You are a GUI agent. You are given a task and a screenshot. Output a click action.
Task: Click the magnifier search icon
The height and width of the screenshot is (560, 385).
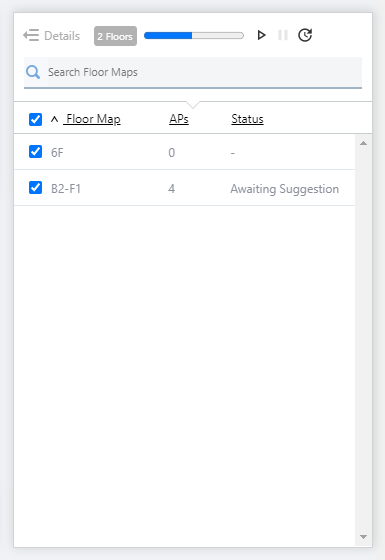pos(33,72)
